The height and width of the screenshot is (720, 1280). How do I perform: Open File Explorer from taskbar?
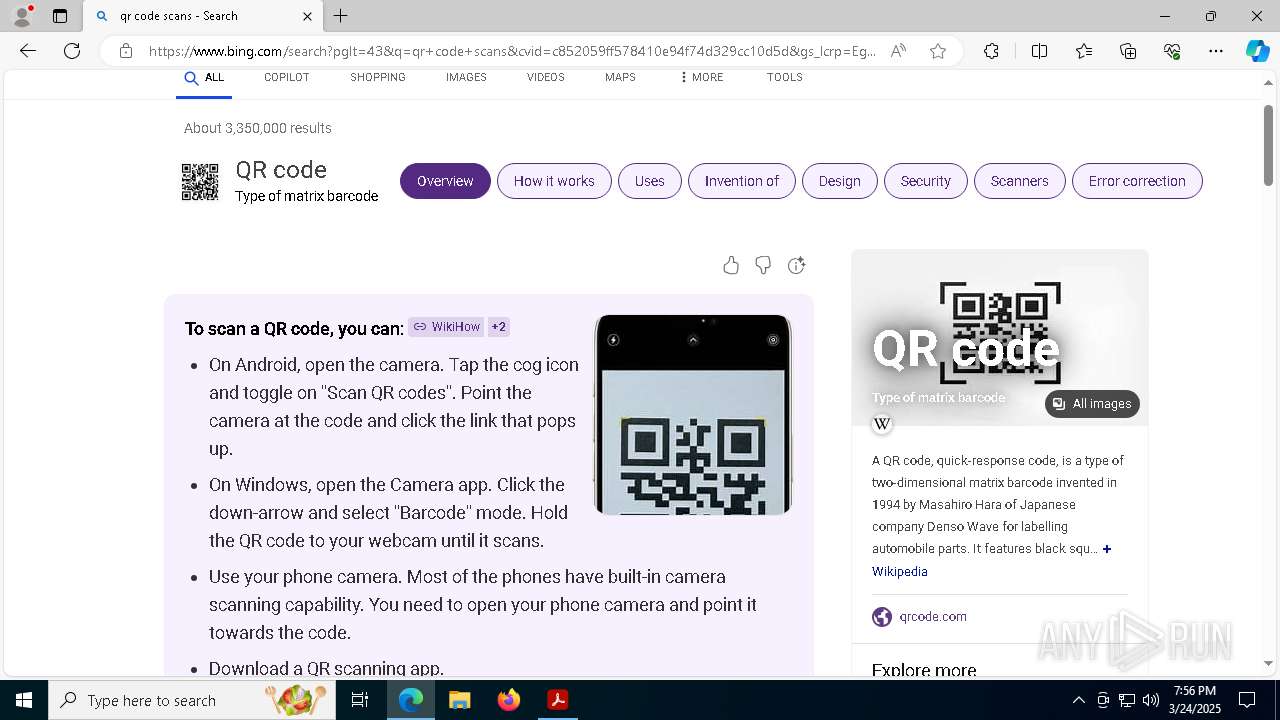[459, 700]
